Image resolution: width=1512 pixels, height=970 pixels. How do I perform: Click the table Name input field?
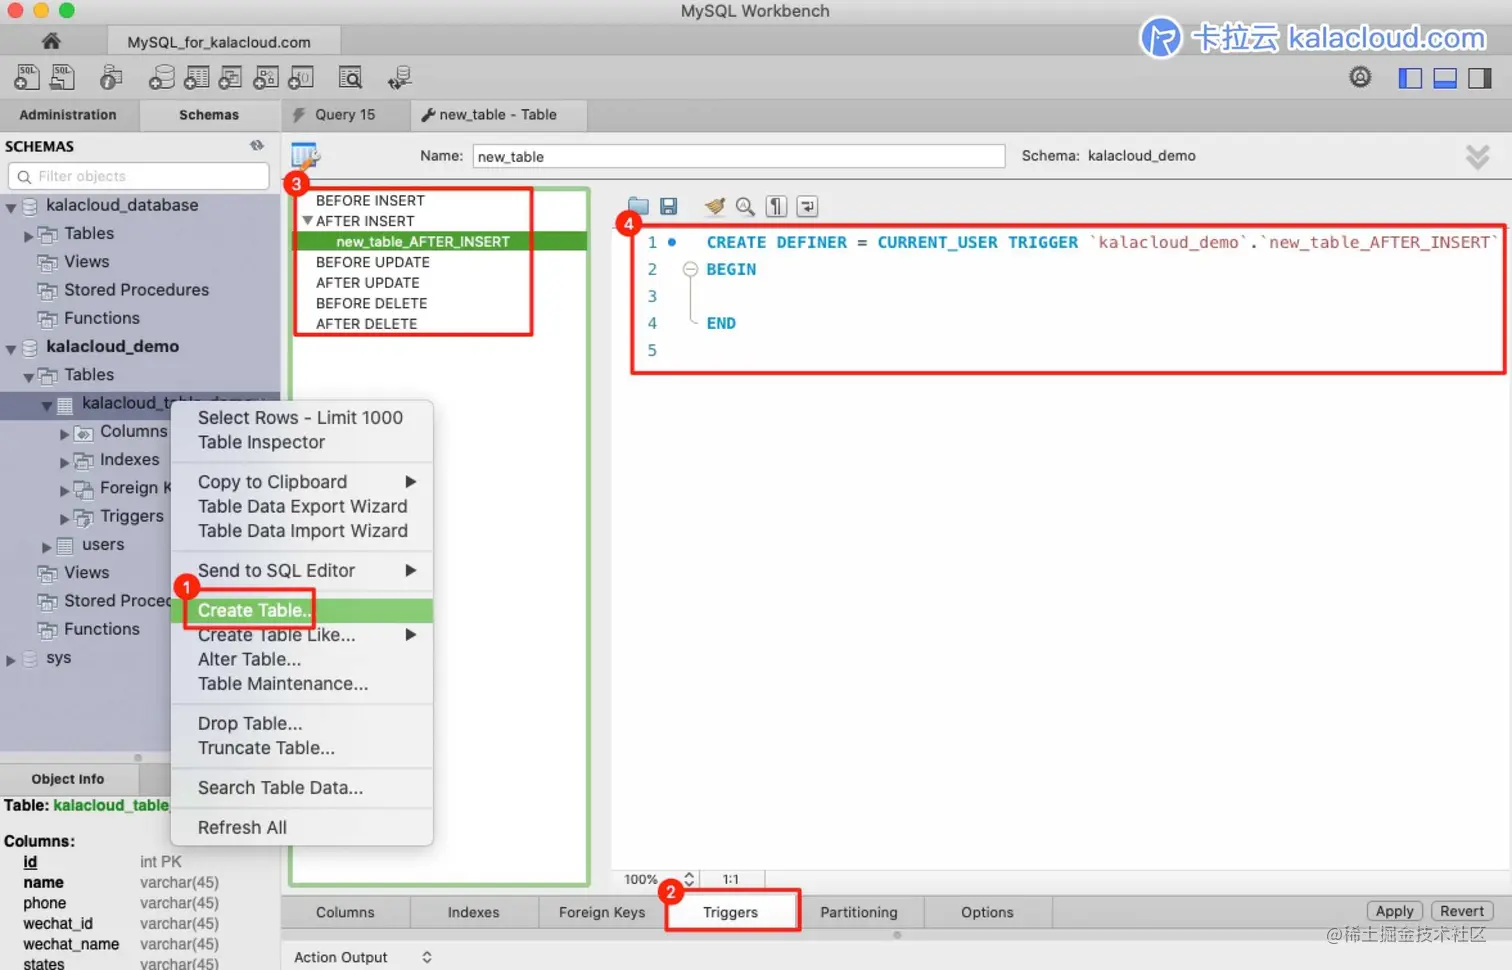coord(739,156)
